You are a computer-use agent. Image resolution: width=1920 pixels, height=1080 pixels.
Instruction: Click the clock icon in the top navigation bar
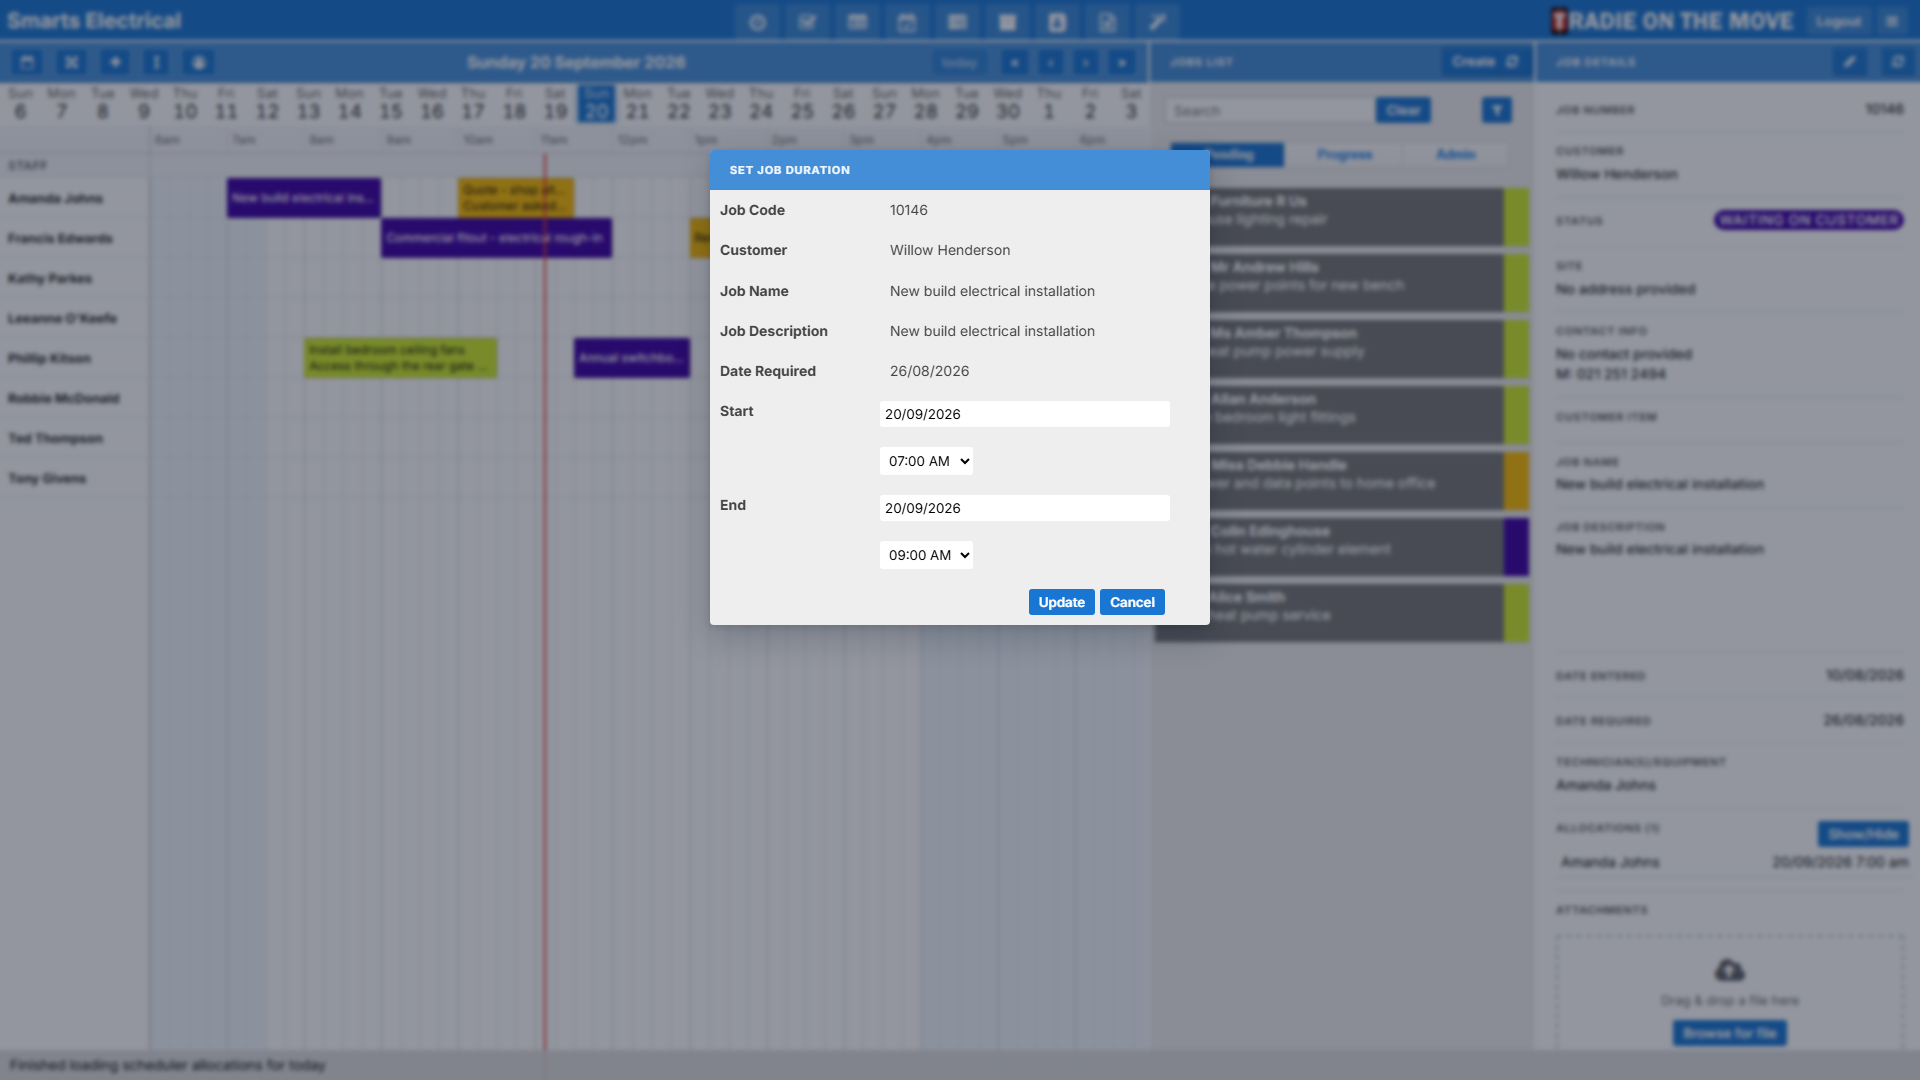pos(757,22)
